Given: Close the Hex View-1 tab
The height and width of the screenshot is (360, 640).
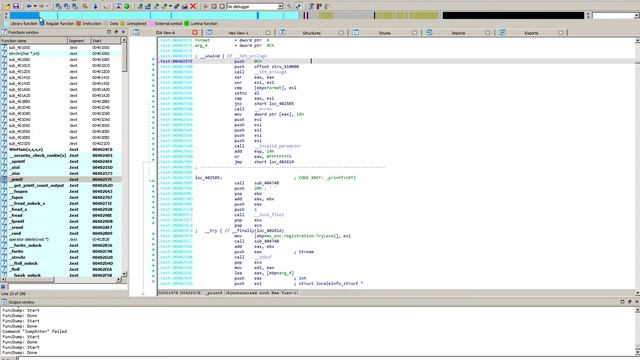Looking at the screenshot, I should coord(268,33).
